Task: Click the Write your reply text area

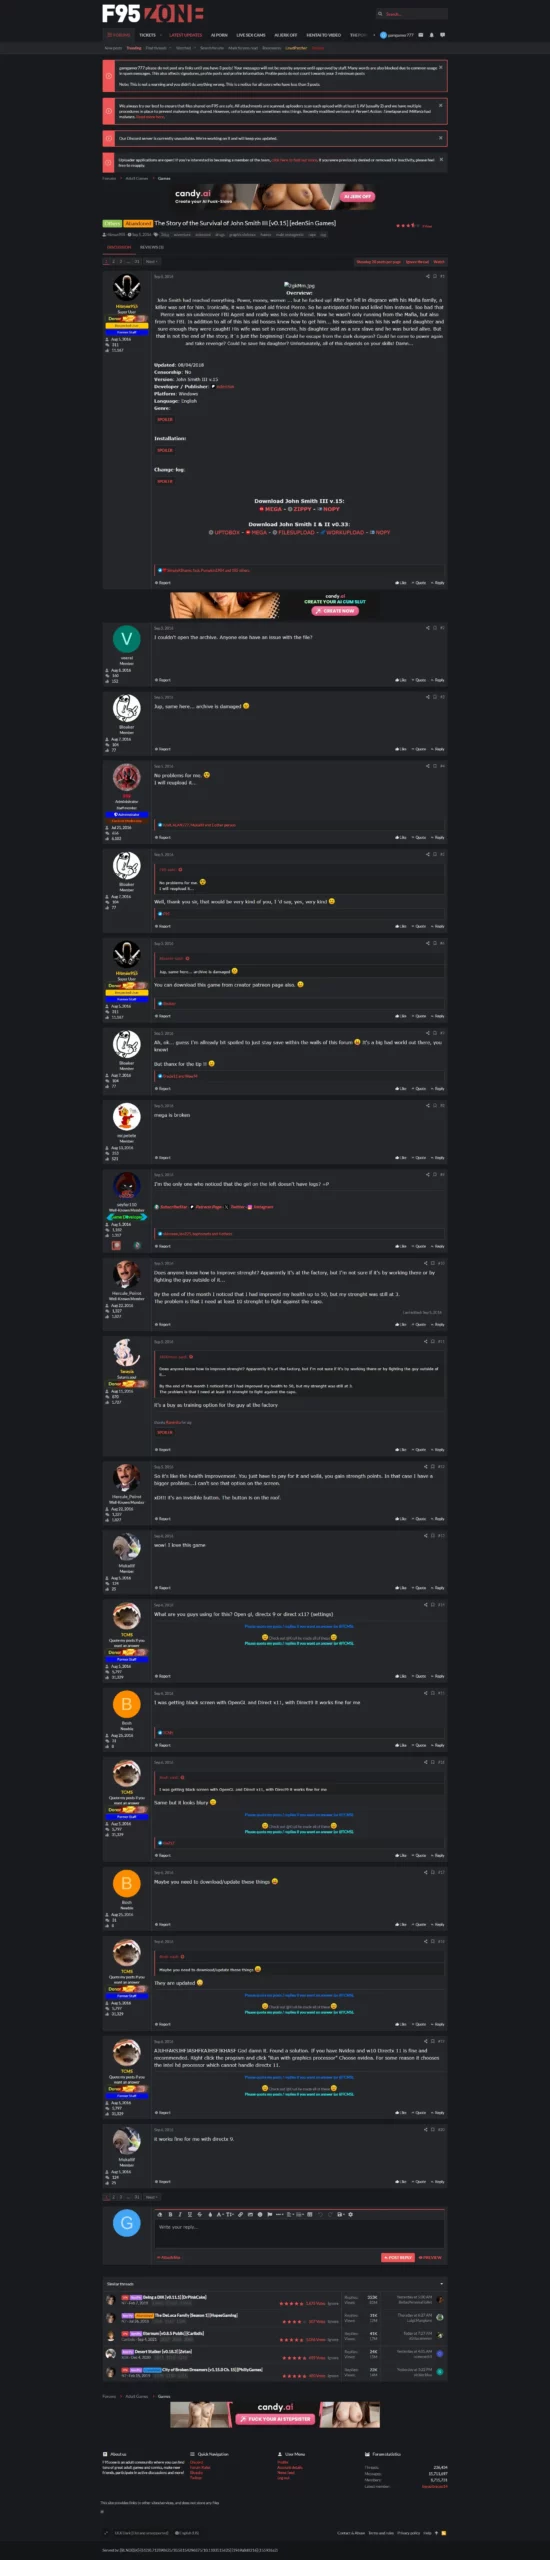Action: [300, 2233]
